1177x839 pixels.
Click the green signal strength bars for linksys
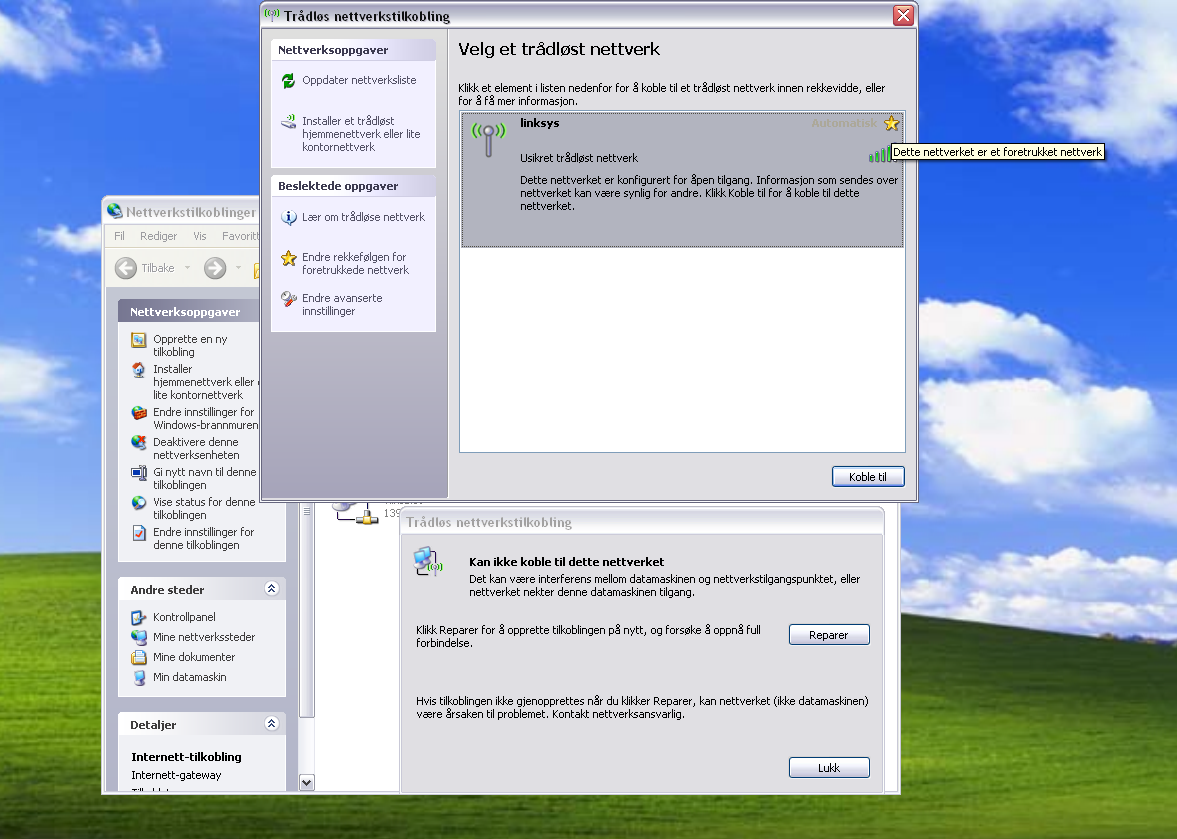[879, 155]
